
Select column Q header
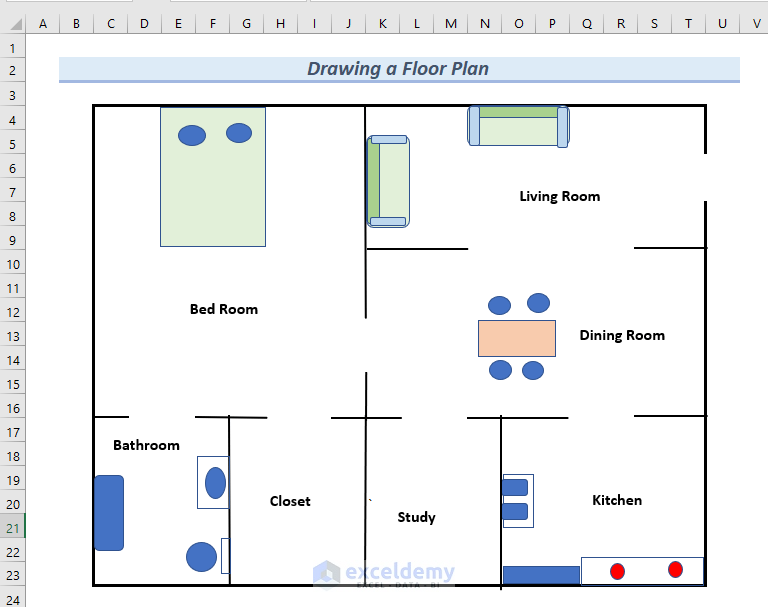tap(587, 24)
